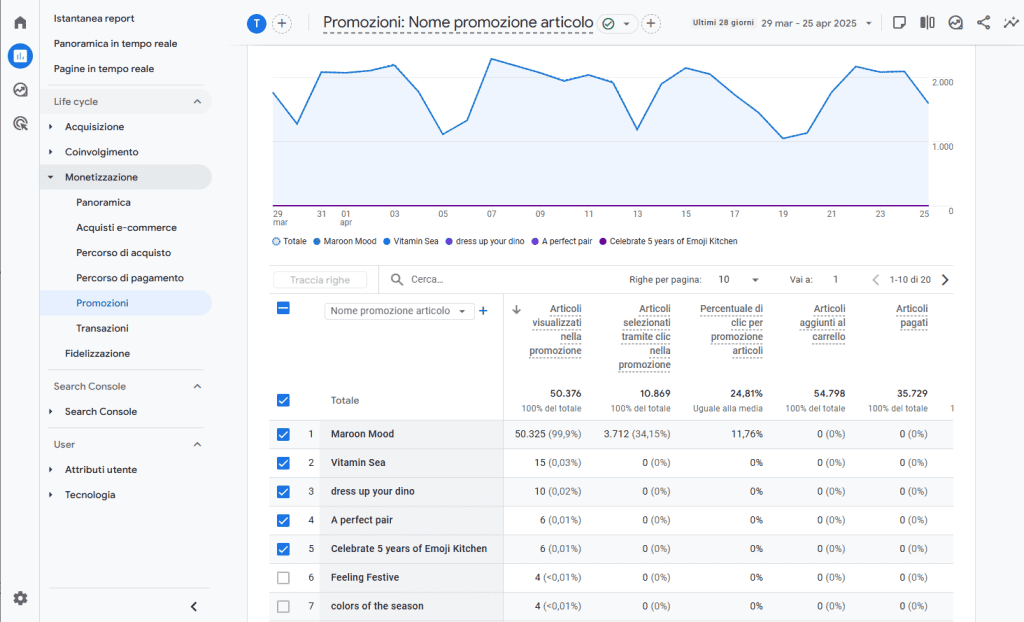Image resolution: width=1024 pixels, height=622 pixels.
Task: Sort by Articoli pagati column
Action: pos(912,316)
